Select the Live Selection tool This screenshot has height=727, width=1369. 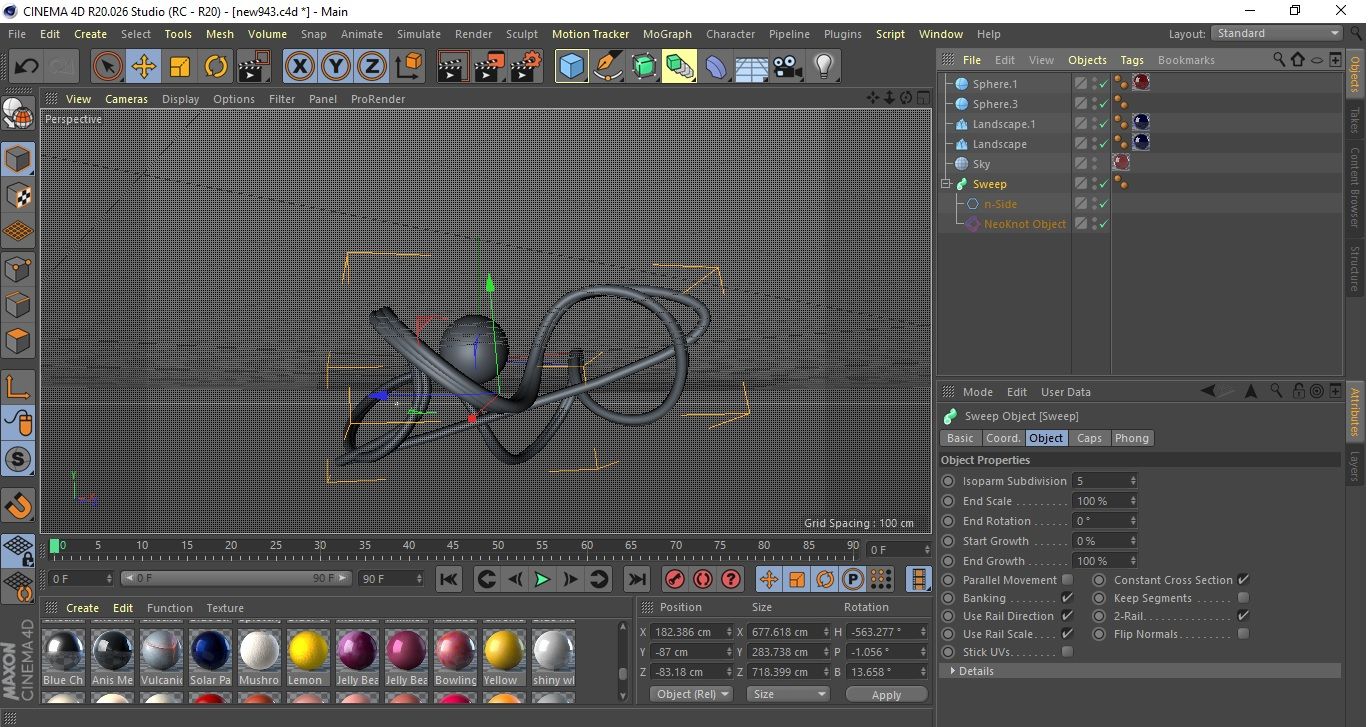point(108,67)
